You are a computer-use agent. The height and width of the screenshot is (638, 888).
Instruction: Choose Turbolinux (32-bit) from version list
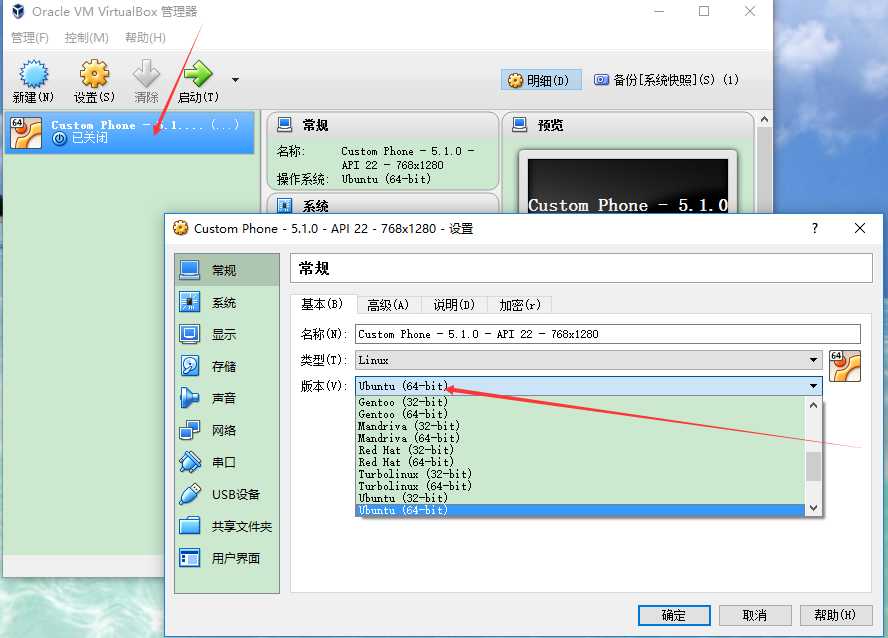click(x=580, y=474)
